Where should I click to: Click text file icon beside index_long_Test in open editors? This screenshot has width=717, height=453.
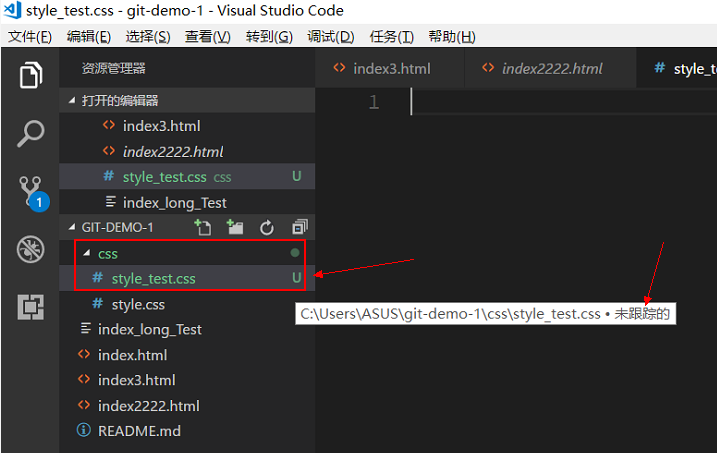(110, 202)
